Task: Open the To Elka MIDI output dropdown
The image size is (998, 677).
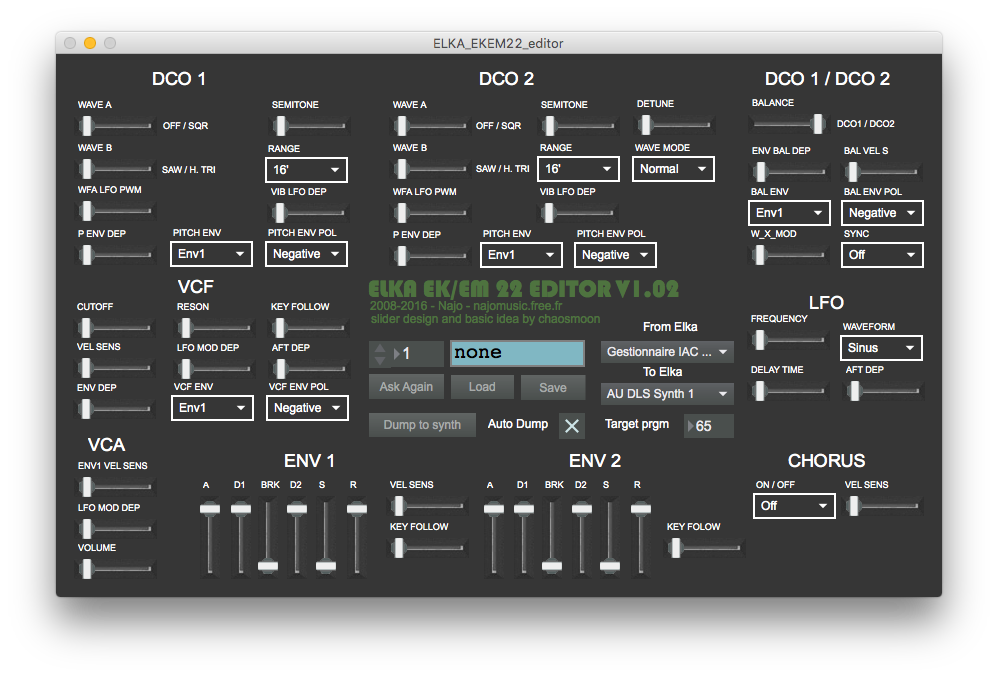Action: click(667, 394)
